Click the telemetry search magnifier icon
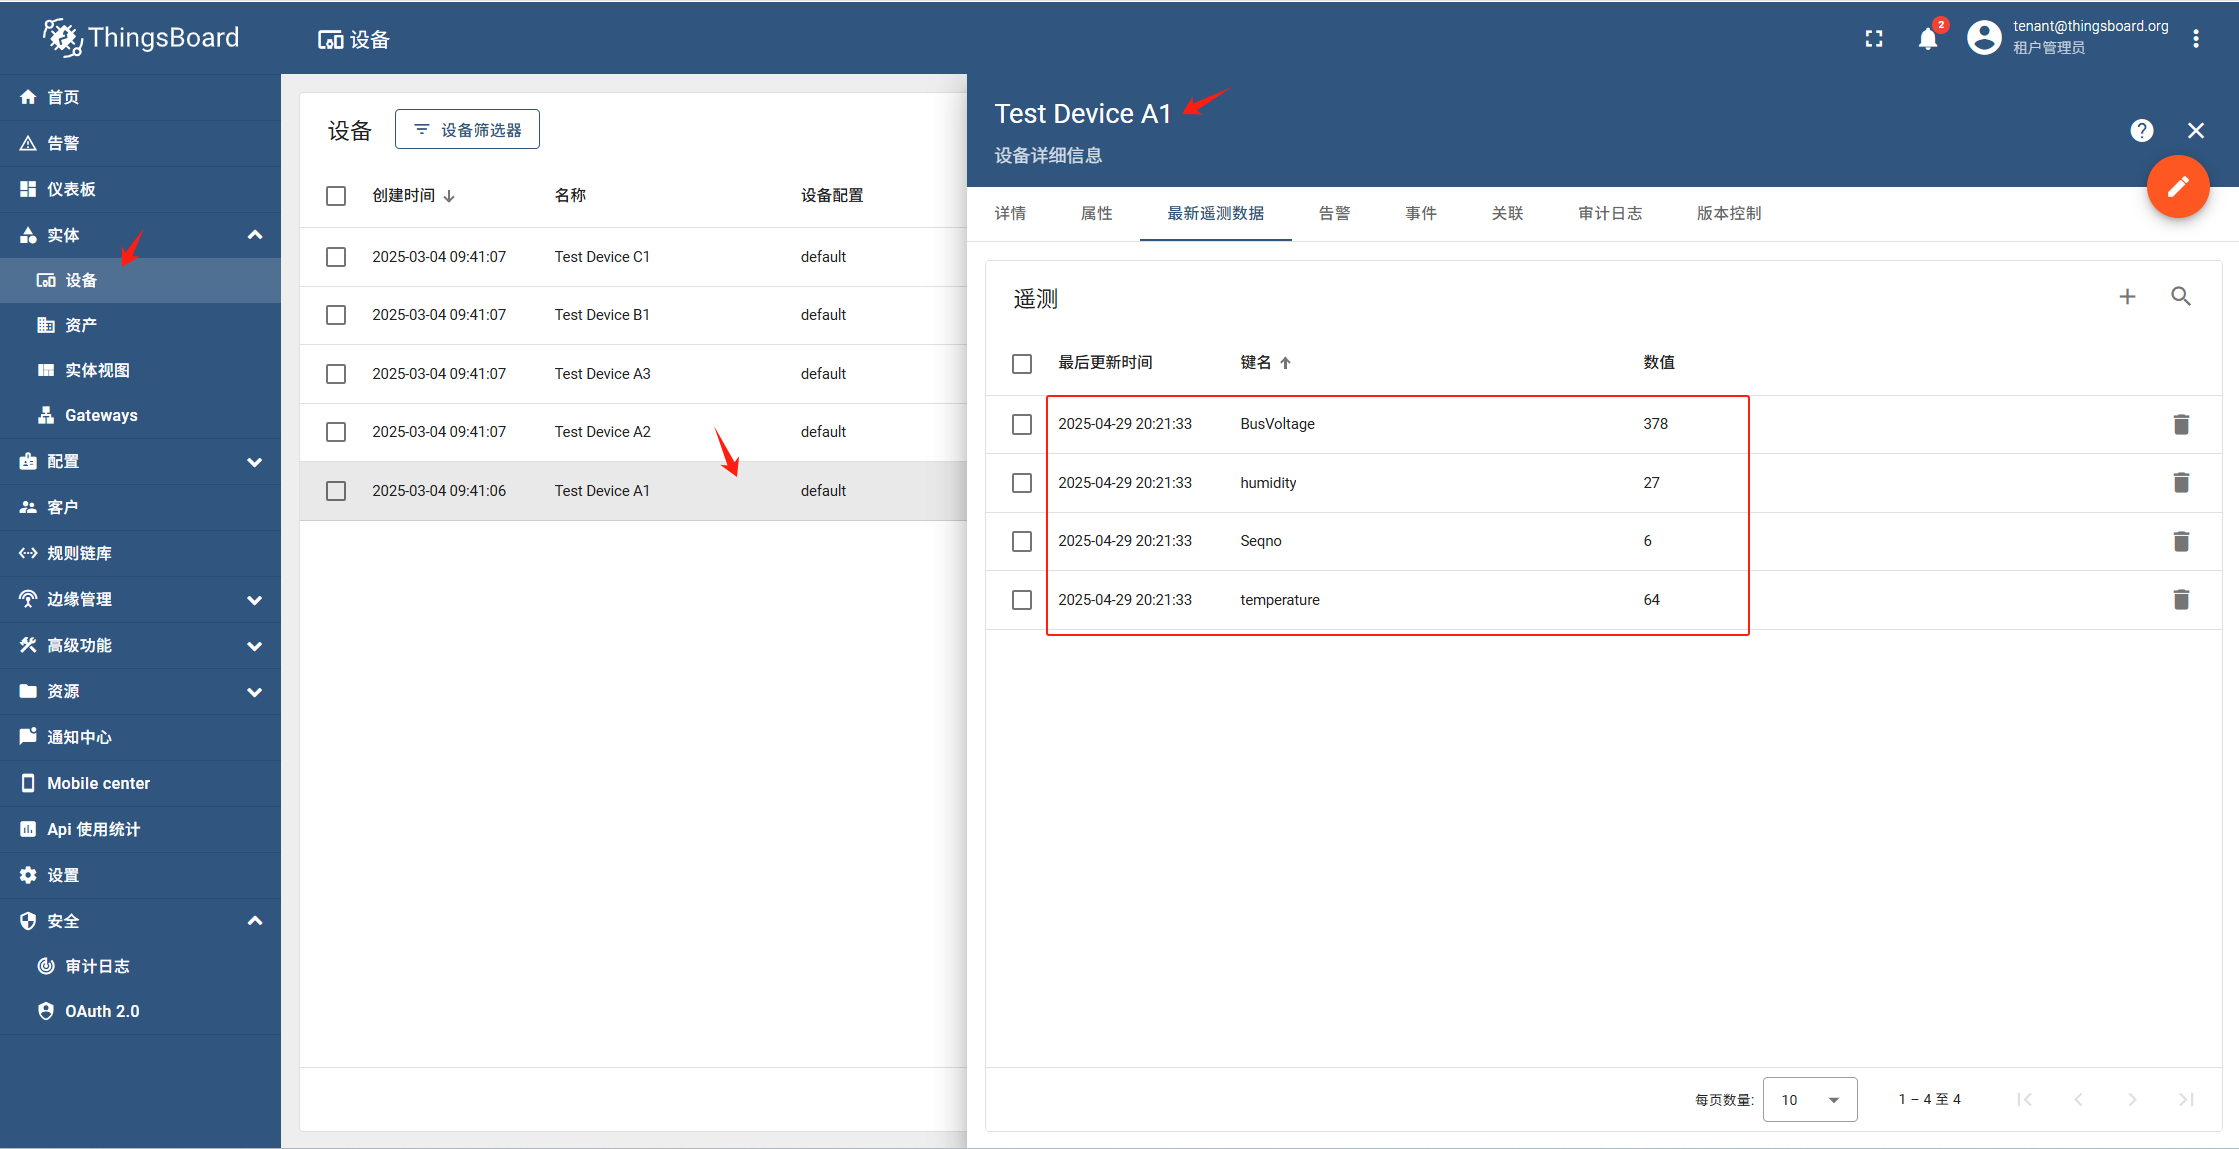This screenshot has height=1149, width=2239. point(2181,297)
